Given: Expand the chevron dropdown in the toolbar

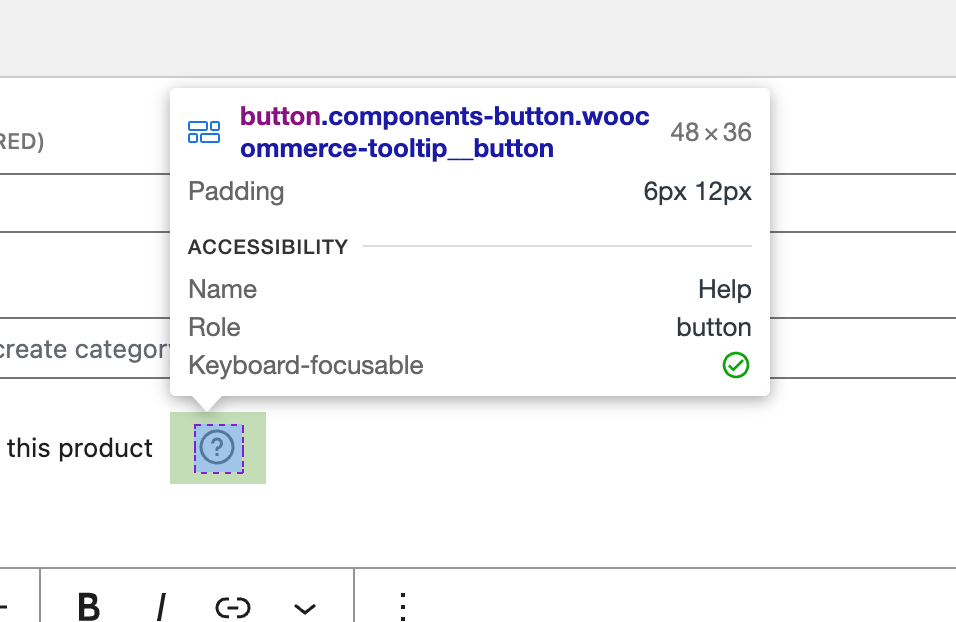Looking at the screenshot, I should pos(305,607).
